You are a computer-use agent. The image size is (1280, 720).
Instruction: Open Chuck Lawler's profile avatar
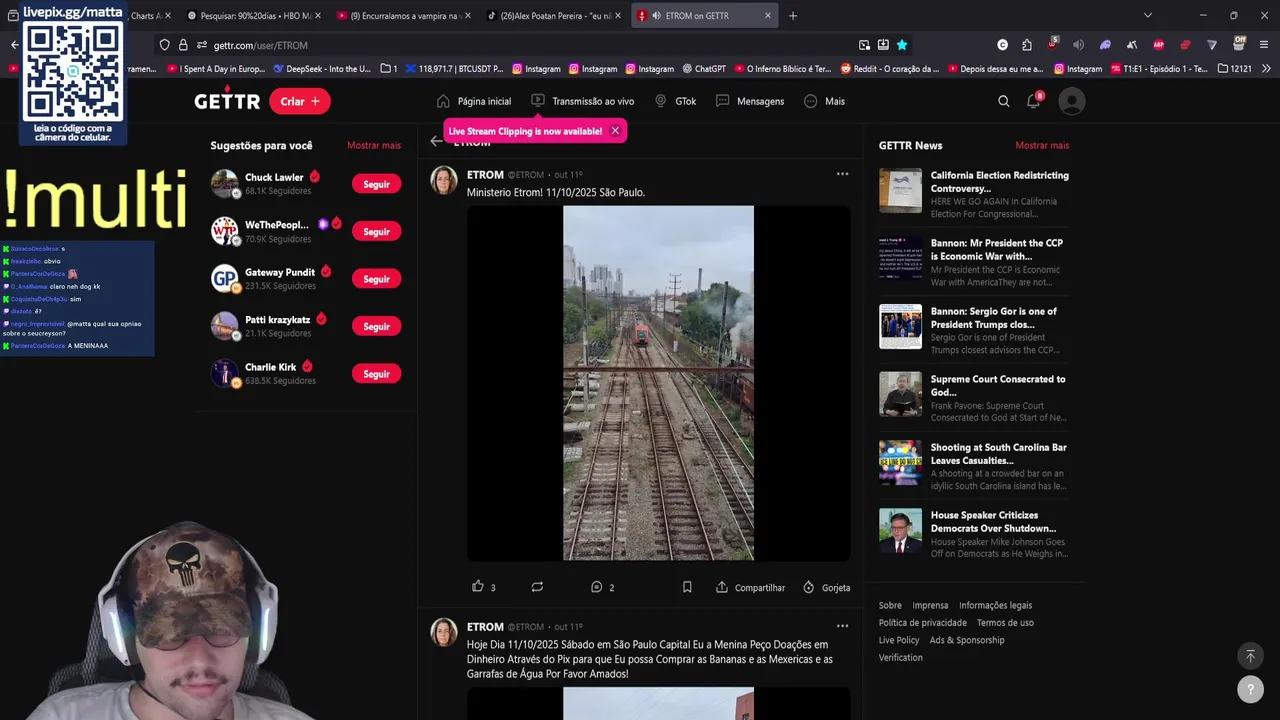pos(225,184)
